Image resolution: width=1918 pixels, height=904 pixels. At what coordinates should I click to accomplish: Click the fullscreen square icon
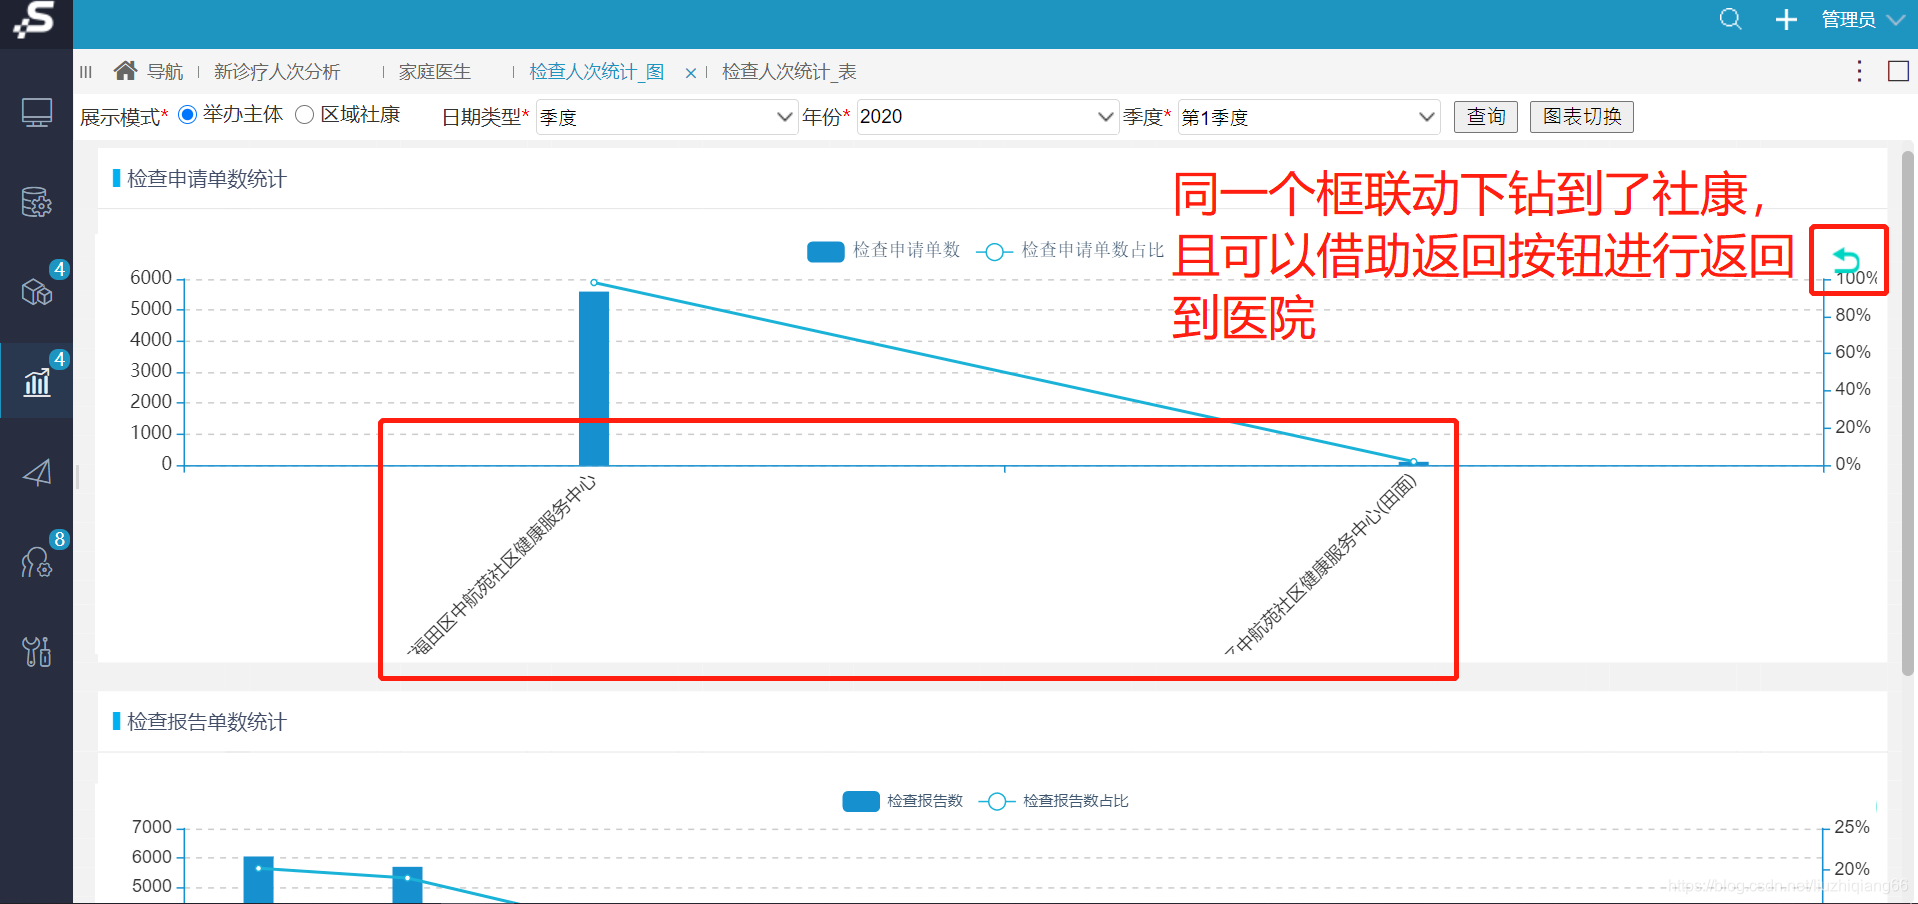point(1898,71)
